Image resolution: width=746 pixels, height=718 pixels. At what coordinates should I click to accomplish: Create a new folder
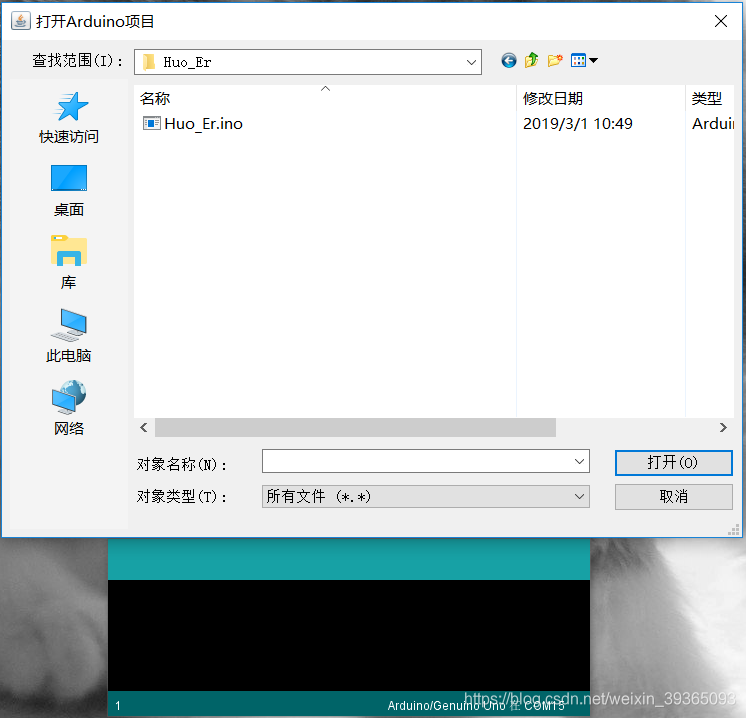pos(555,60)
